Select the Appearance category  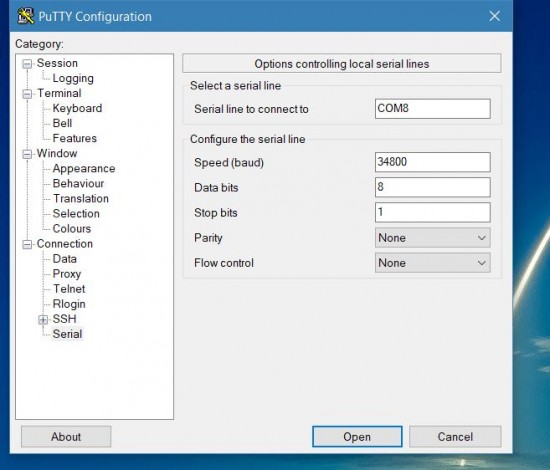click(84, 169)
